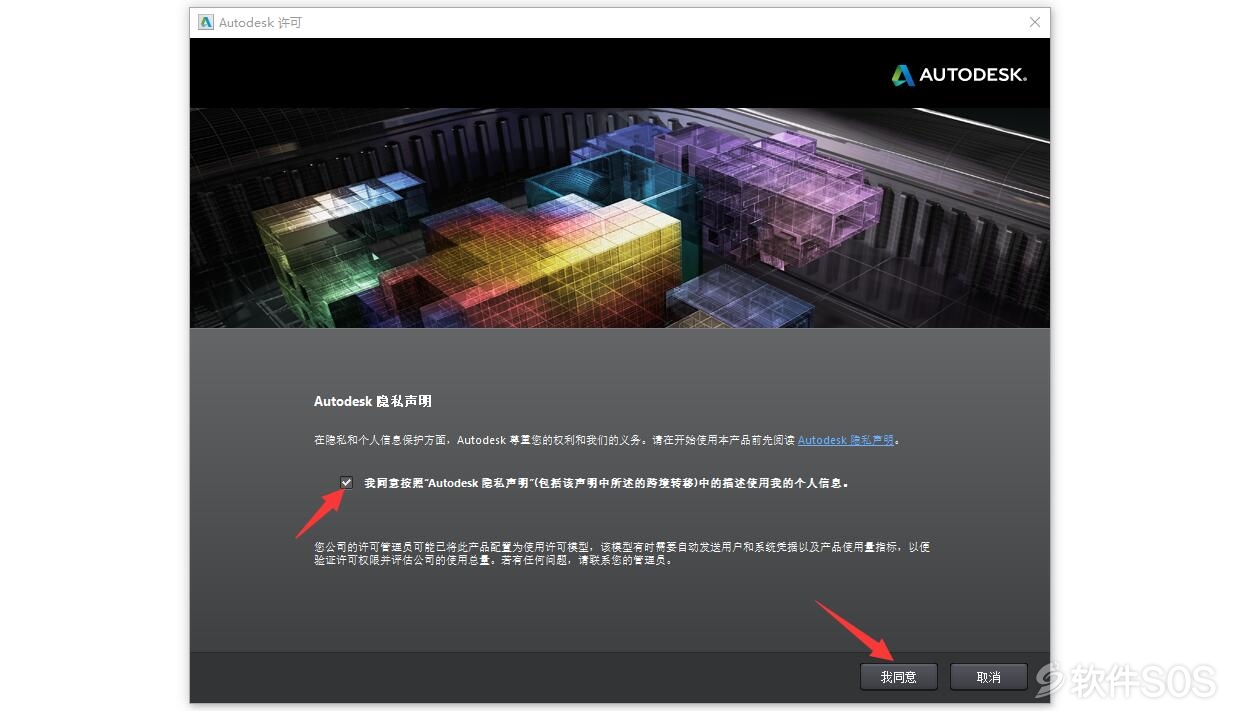Click the AUTODESK logo in header
Screen dimensions: 1234x711
pos(959,75)
